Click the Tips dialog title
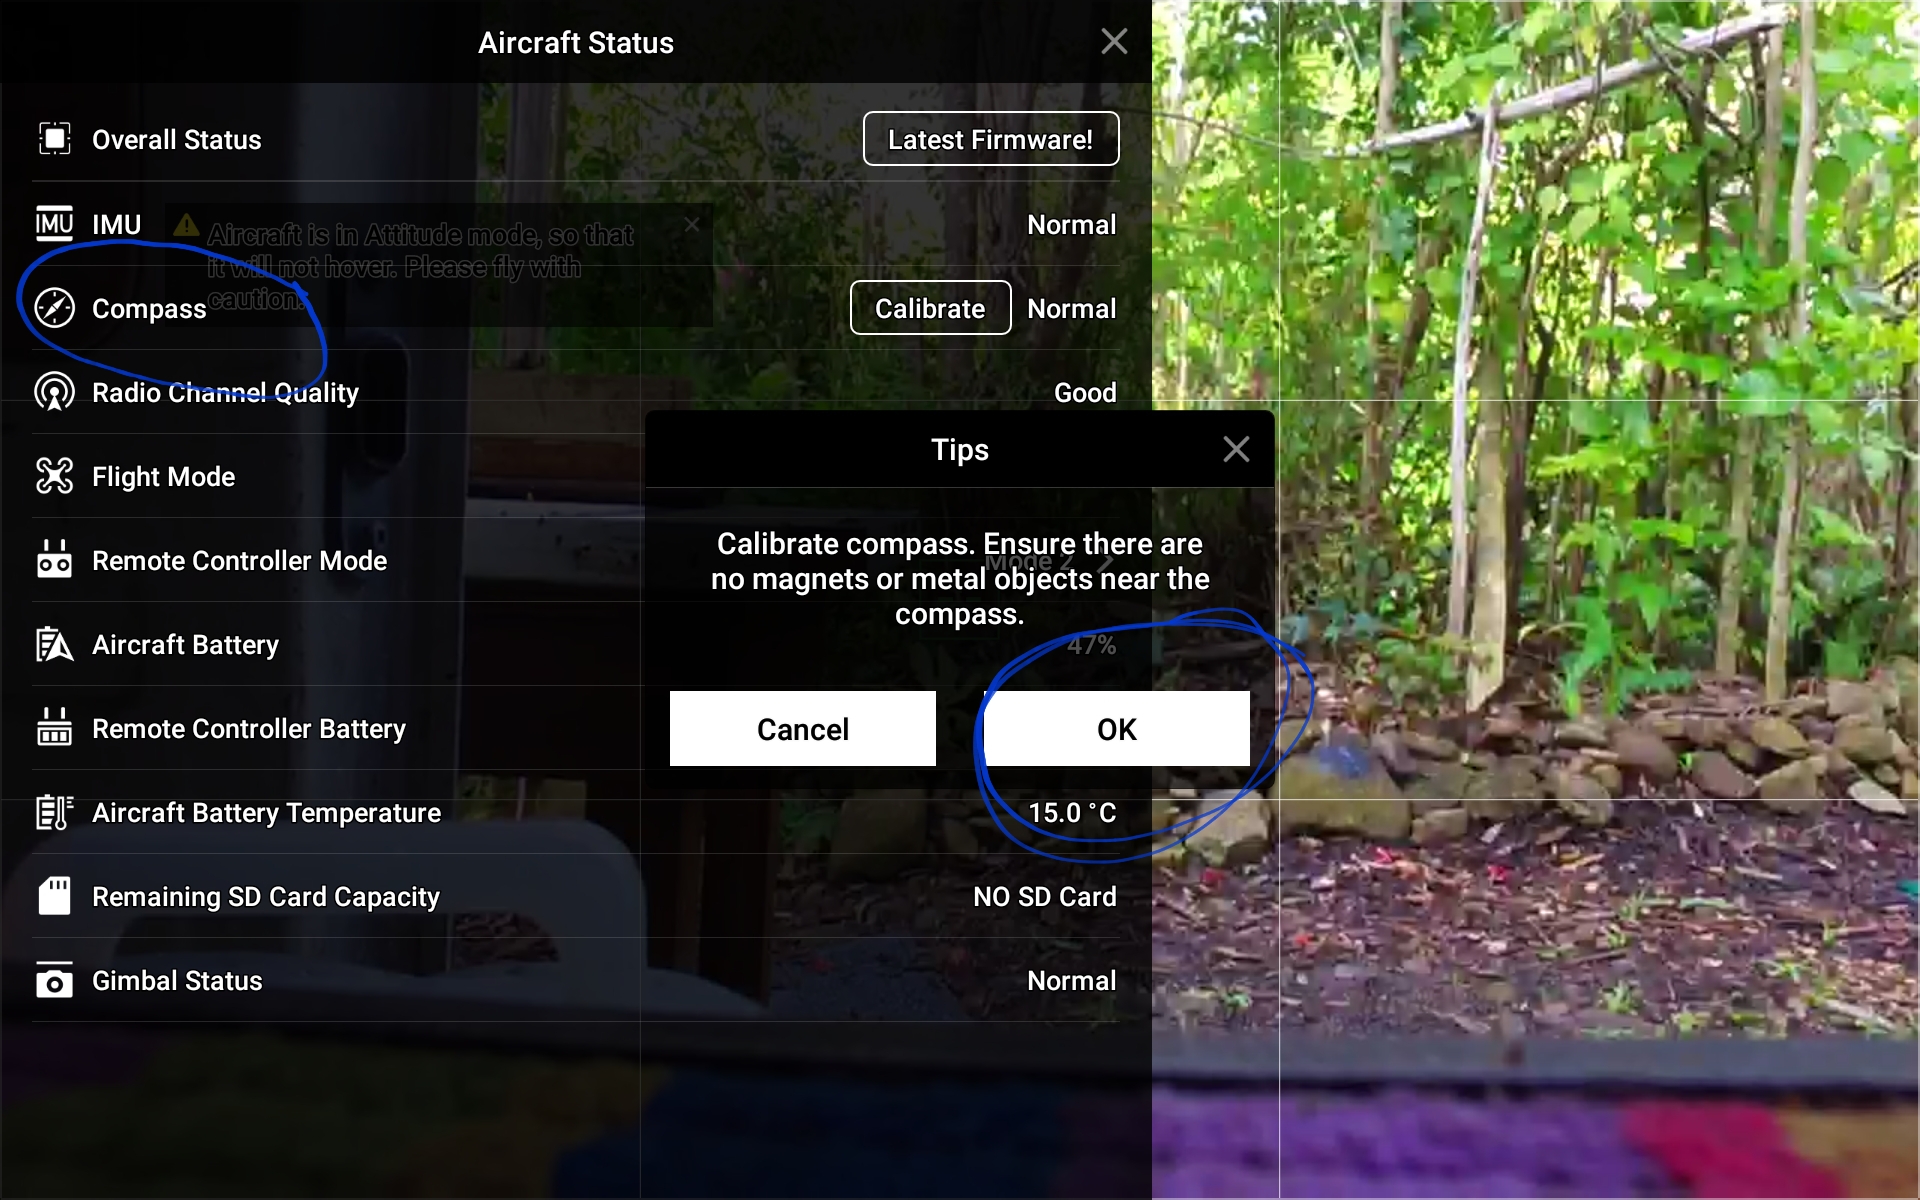Image resolution: width=1920 pixels, height=1200 pixels. tap(960, 450)
